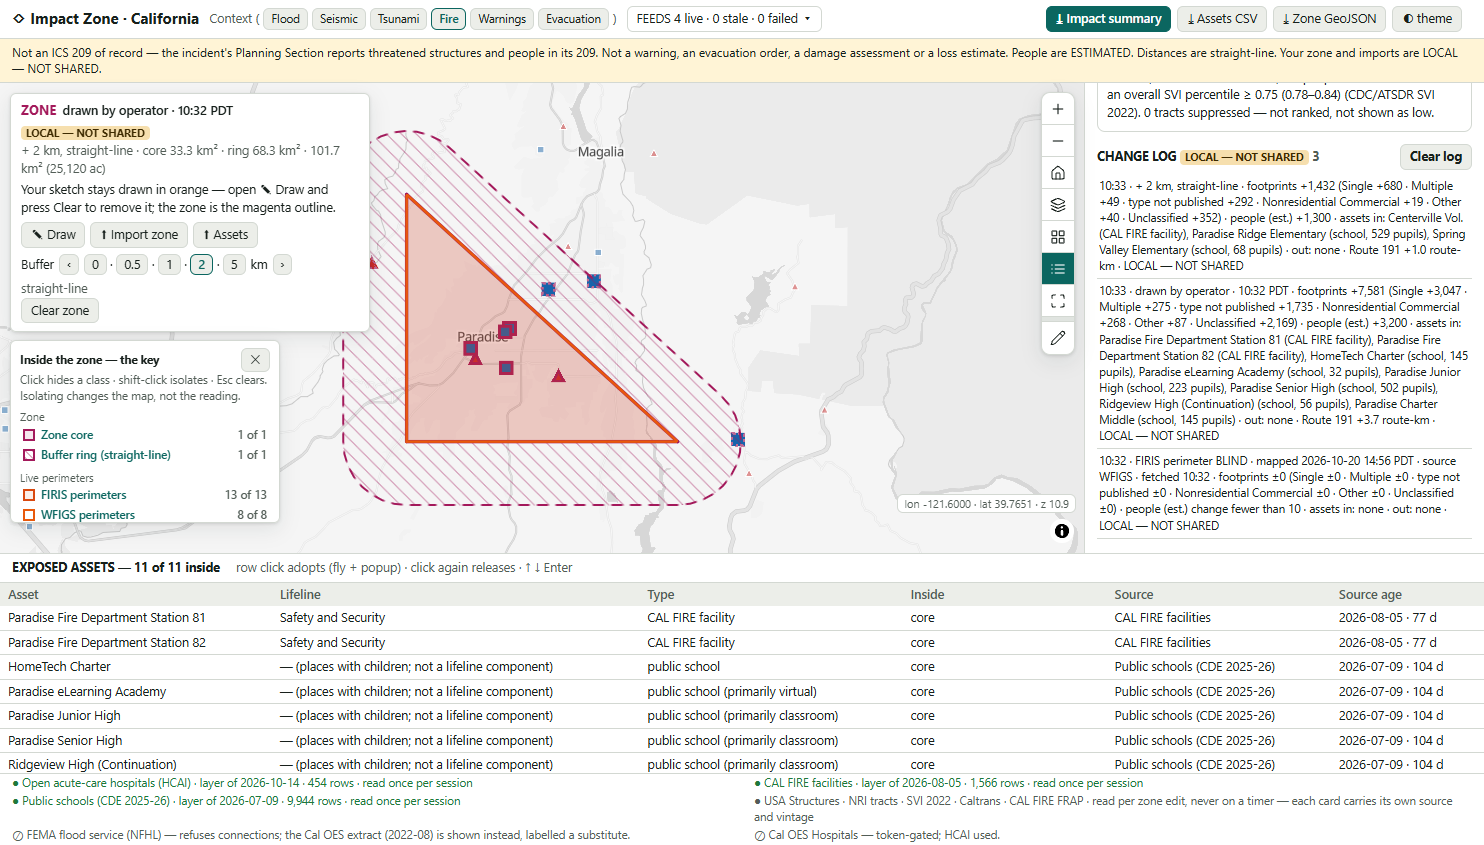The image size is (1484, 845).
Task: Select Paradise Fire Department Station 81 row
Action: [742, 618]
